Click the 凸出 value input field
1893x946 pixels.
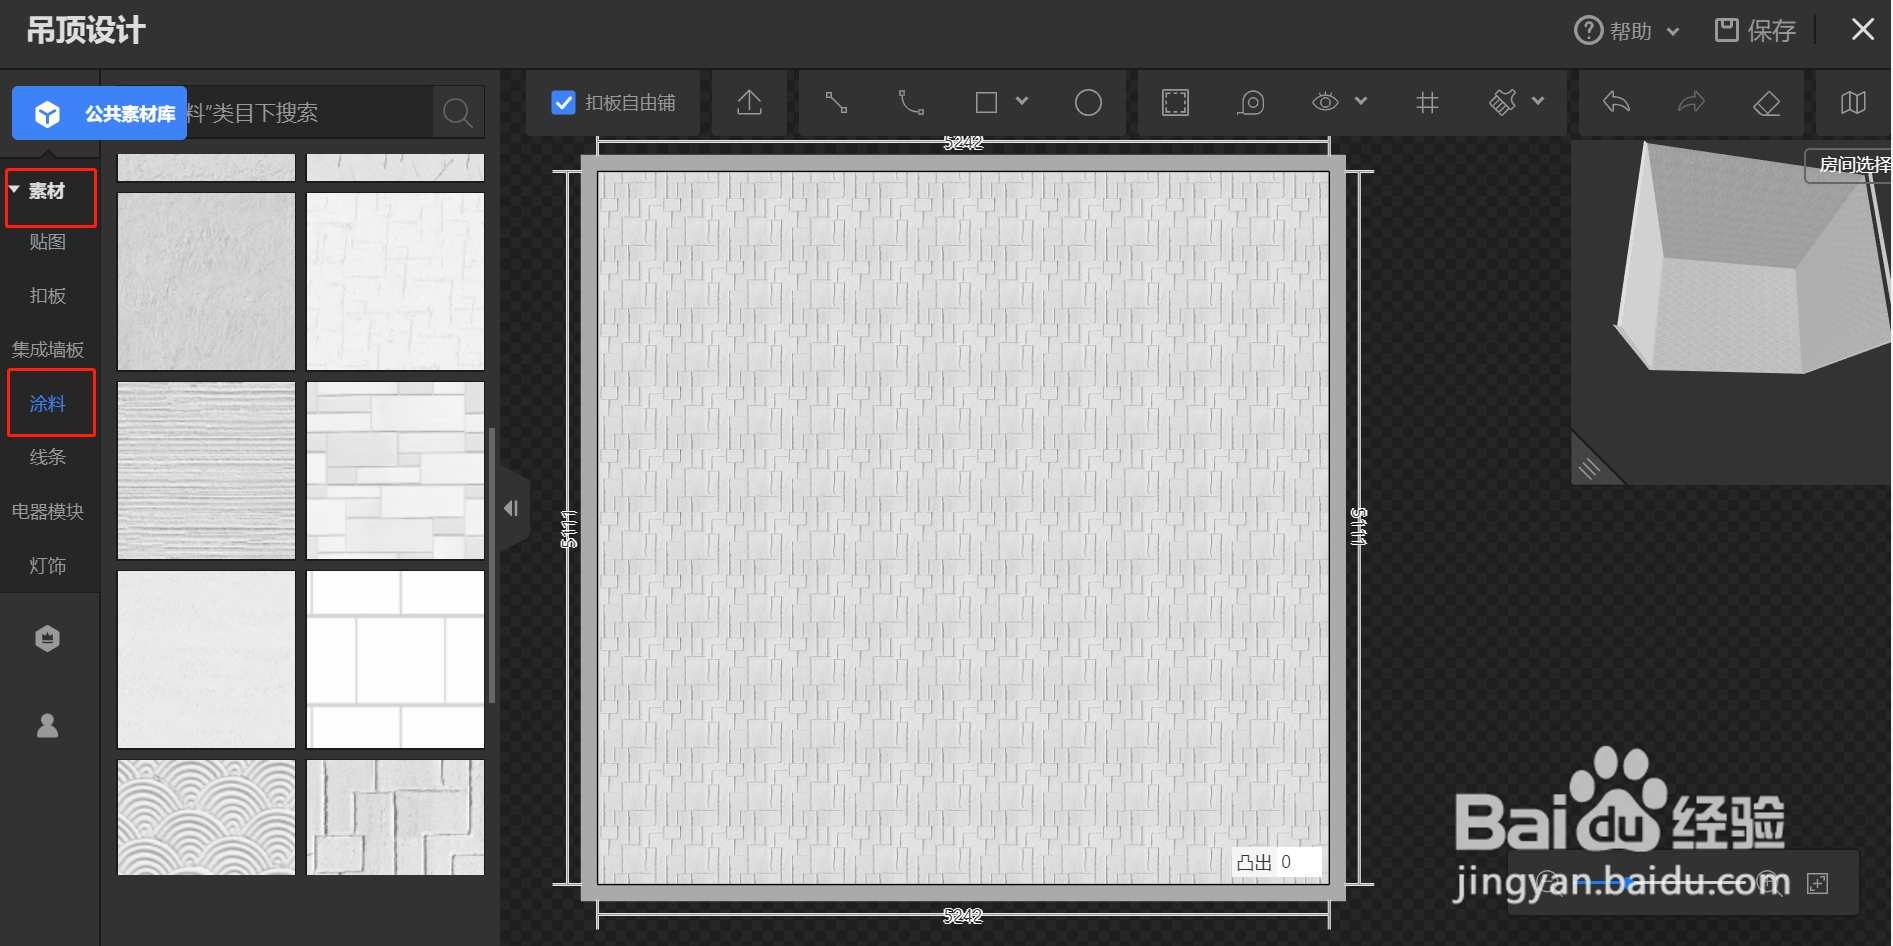[1297, 862]
